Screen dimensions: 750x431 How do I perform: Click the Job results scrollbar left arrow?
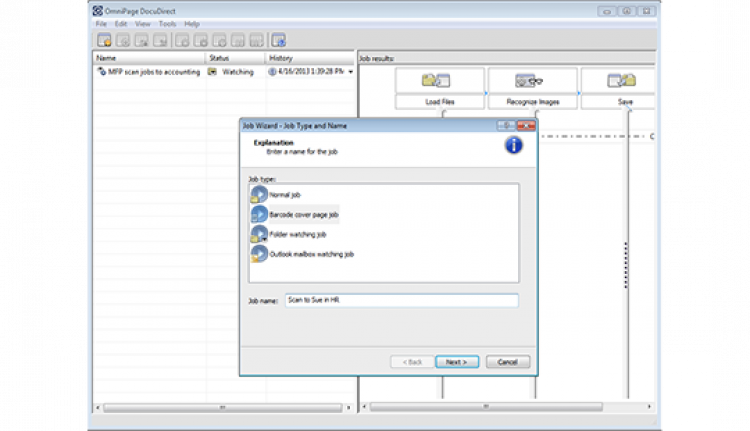coord(364,407)
